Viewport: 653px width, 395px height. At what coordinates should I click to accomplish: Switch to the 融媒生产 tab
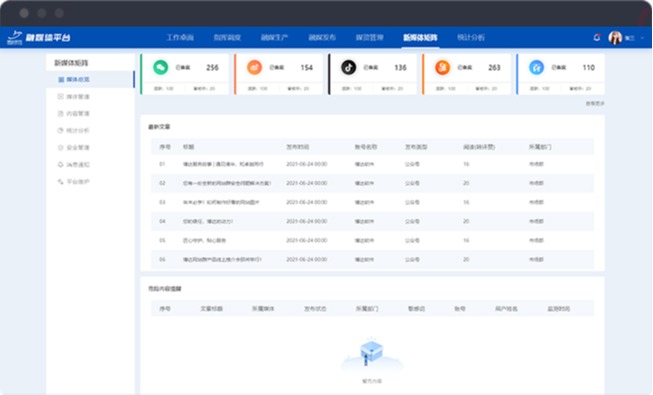pyautogui.click(x=274, y=38)
